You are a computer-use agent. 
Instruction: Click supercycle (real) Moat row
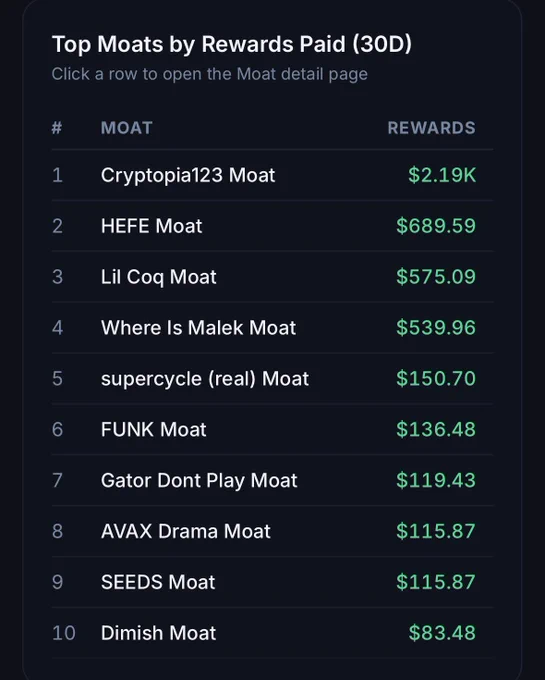coord(272,379)
